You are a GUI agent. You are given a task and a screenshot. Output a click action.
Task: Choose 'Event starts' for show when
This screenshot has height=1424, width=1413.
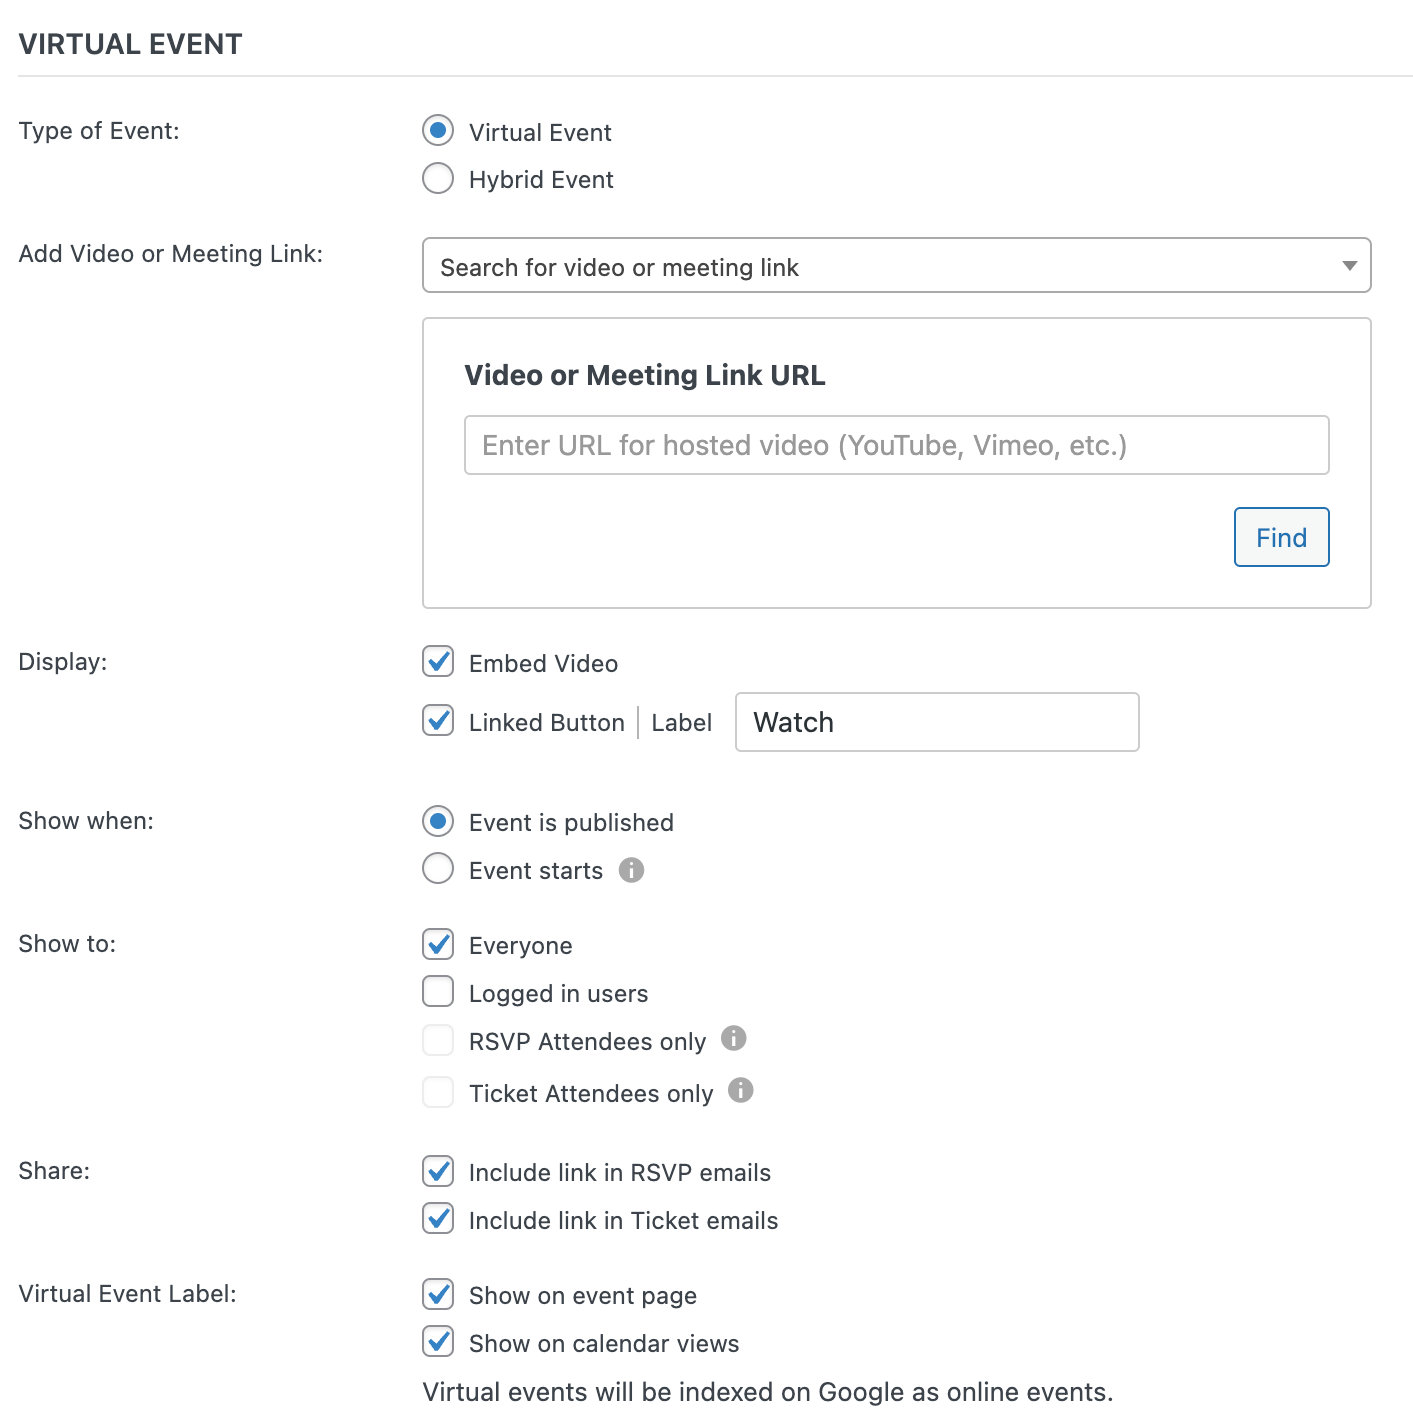438,869
